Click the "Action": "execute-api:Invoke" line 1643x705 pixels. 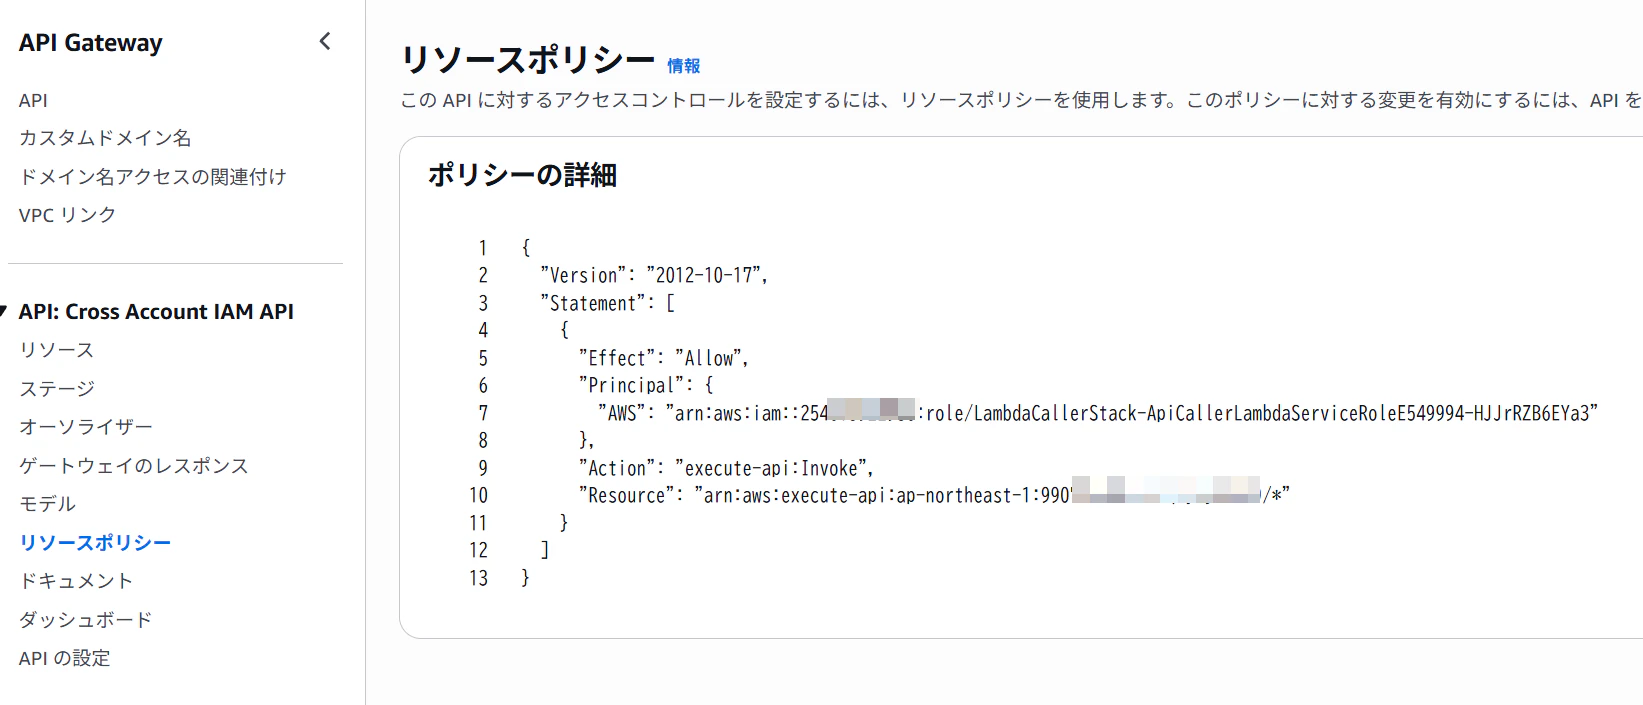tap(726, 468)
